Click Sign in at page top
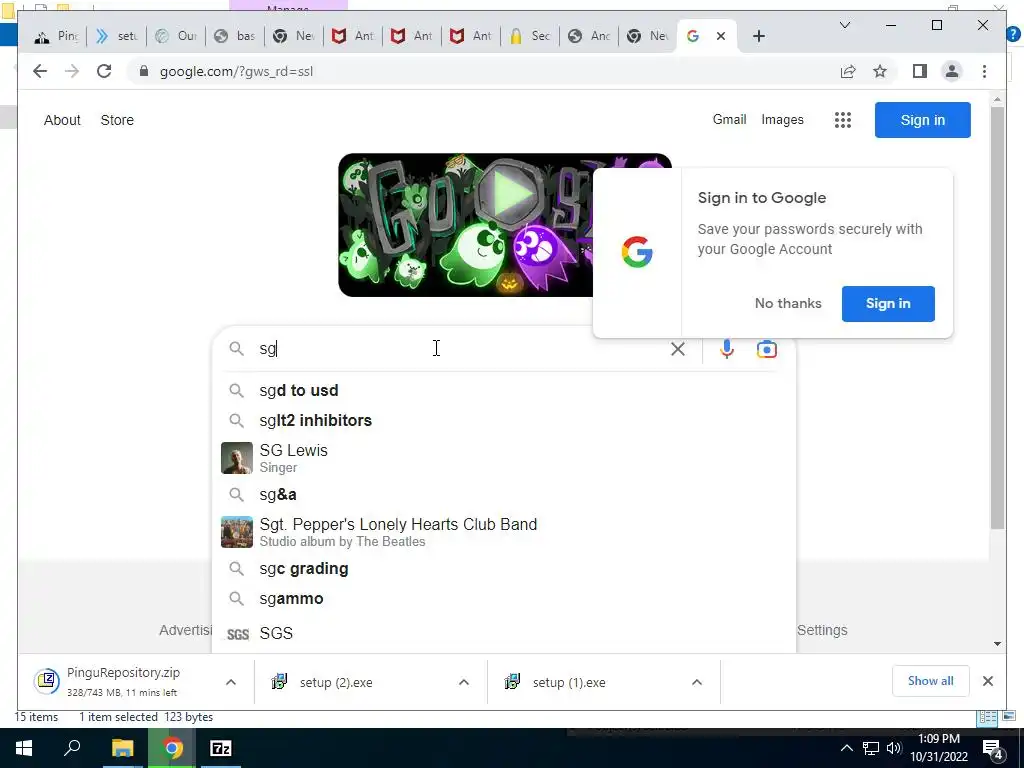 pos(922,120)
